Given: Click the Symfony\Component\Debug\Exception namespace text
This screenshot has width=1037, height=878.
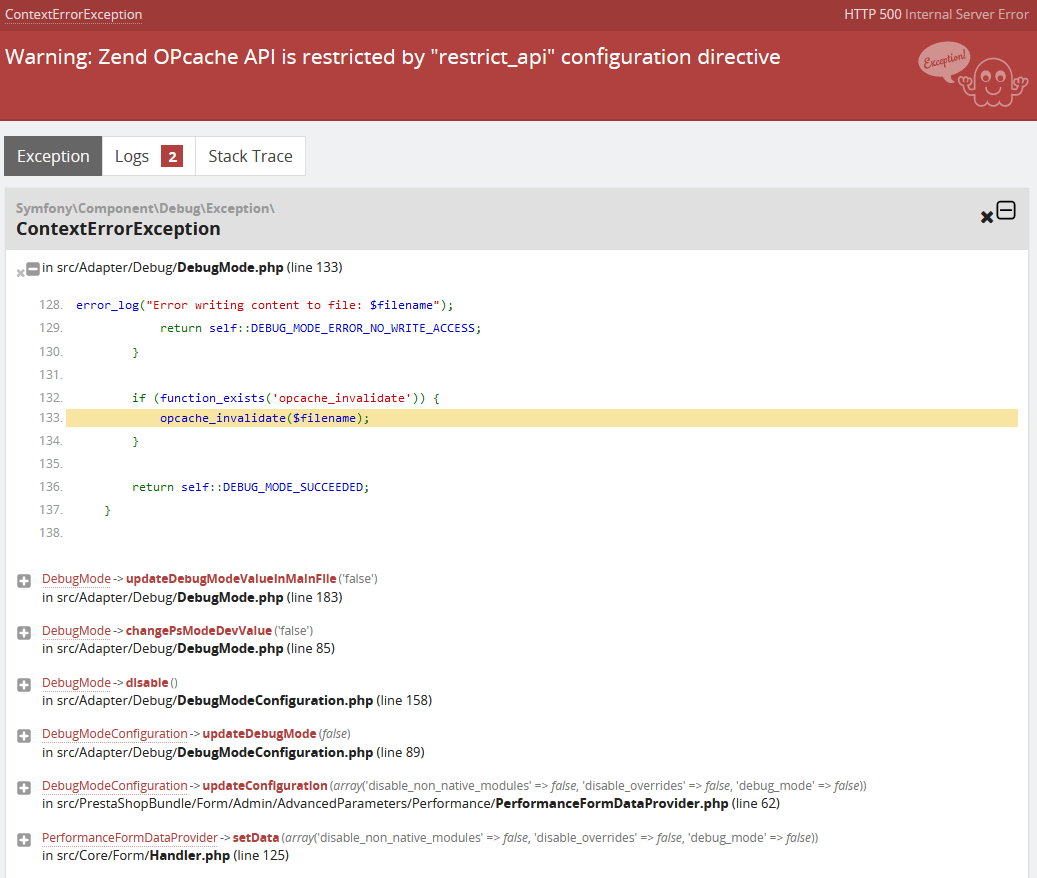Looking at the screenshot, I should coord(145,208).
